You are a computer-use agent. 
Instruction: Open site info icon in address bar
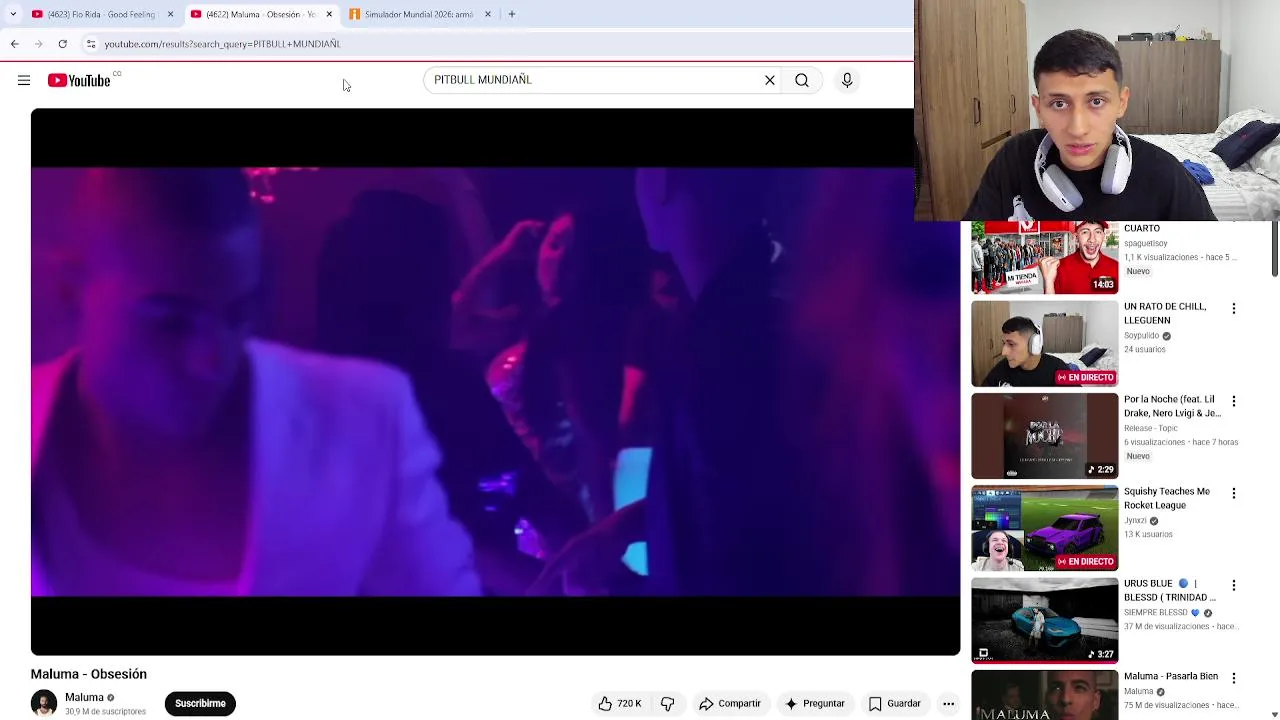pyautogui.click(x=91, y=44)
